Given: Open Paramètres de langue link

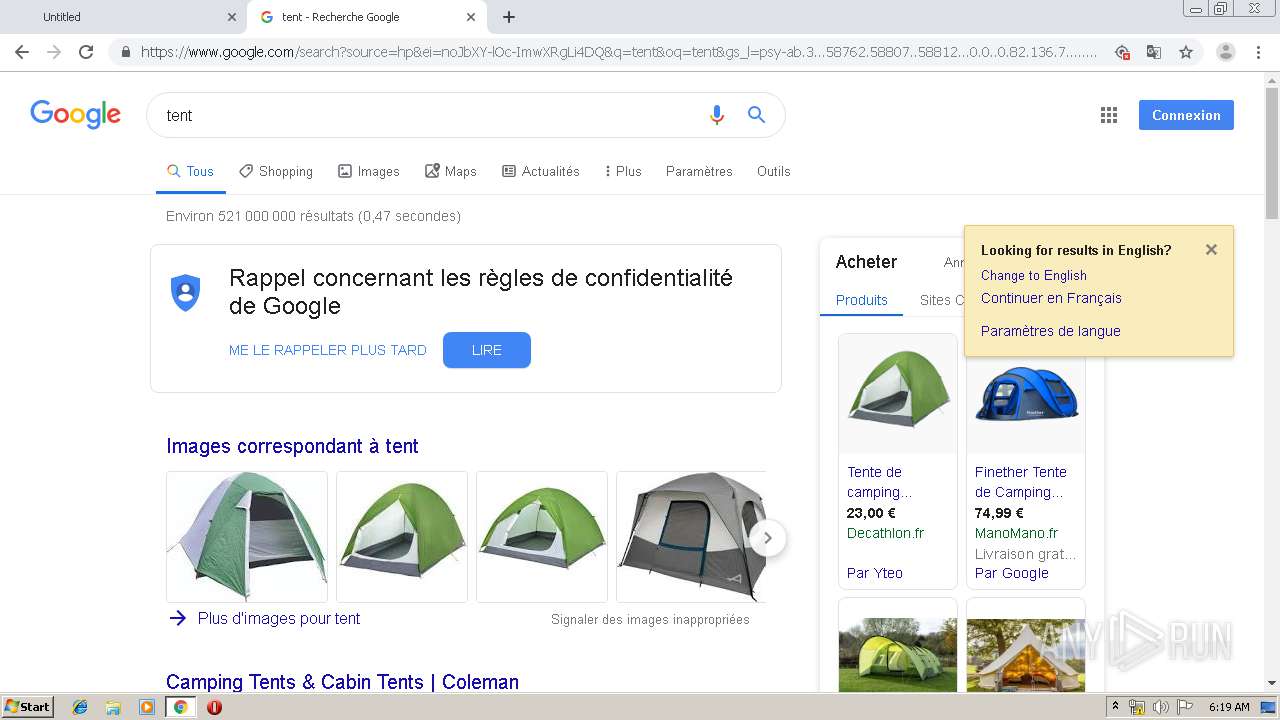Looking at the screenshot, I should [1051, 331].
